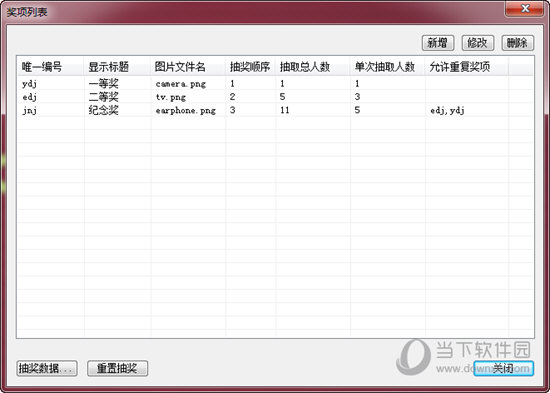Click the 关闭 button
Screen dimensions: 550x393
pyautogui.click(x=504, y=368)
